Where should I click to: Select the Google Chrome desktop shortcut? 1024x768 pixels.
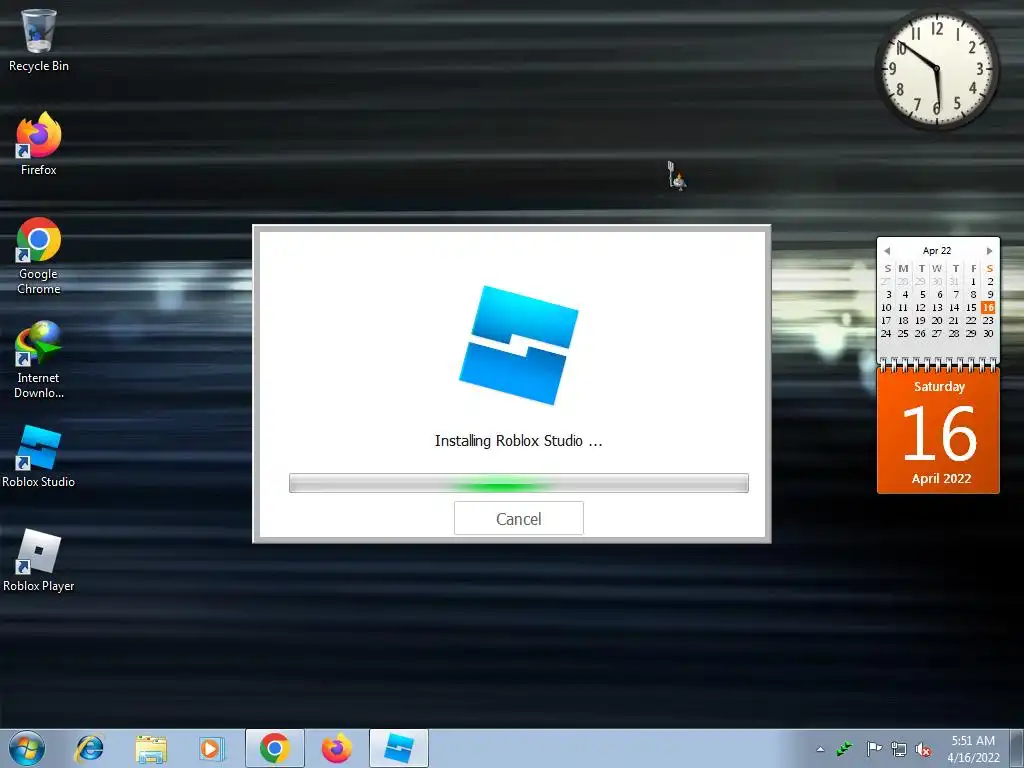coord(39,256)
